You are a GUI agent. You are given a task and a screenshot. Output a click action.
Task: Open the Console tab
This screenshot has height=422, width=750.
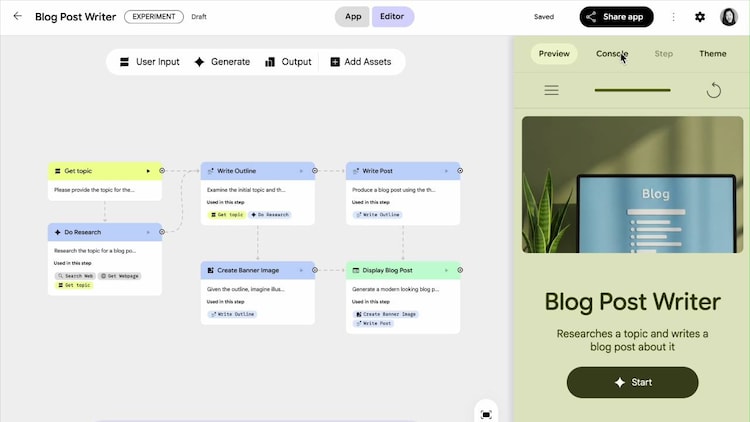[612, 54]
